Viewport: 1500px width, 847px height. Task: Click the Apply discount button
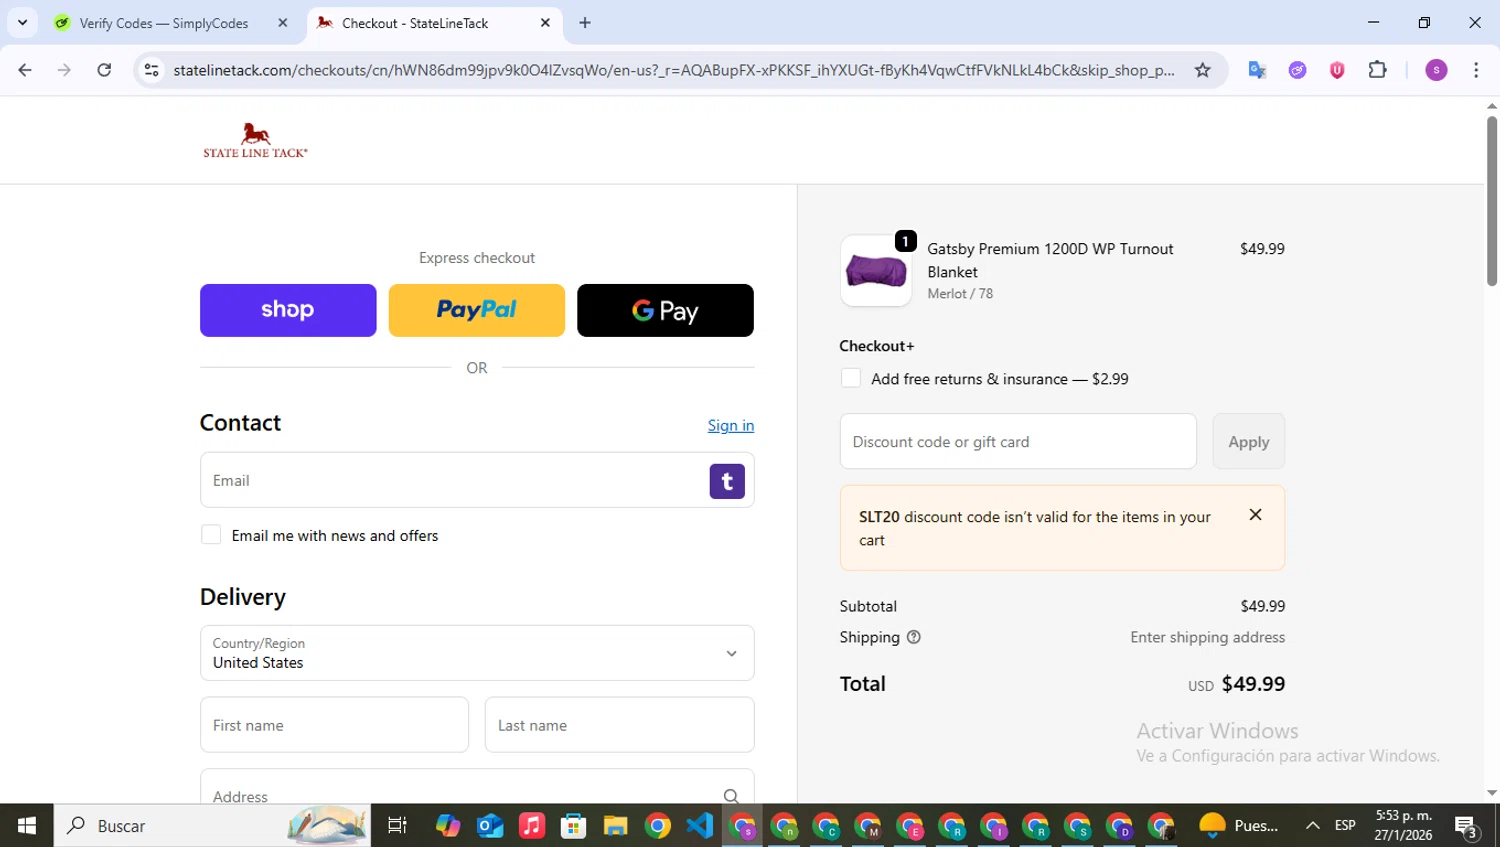click(1248, 441)
